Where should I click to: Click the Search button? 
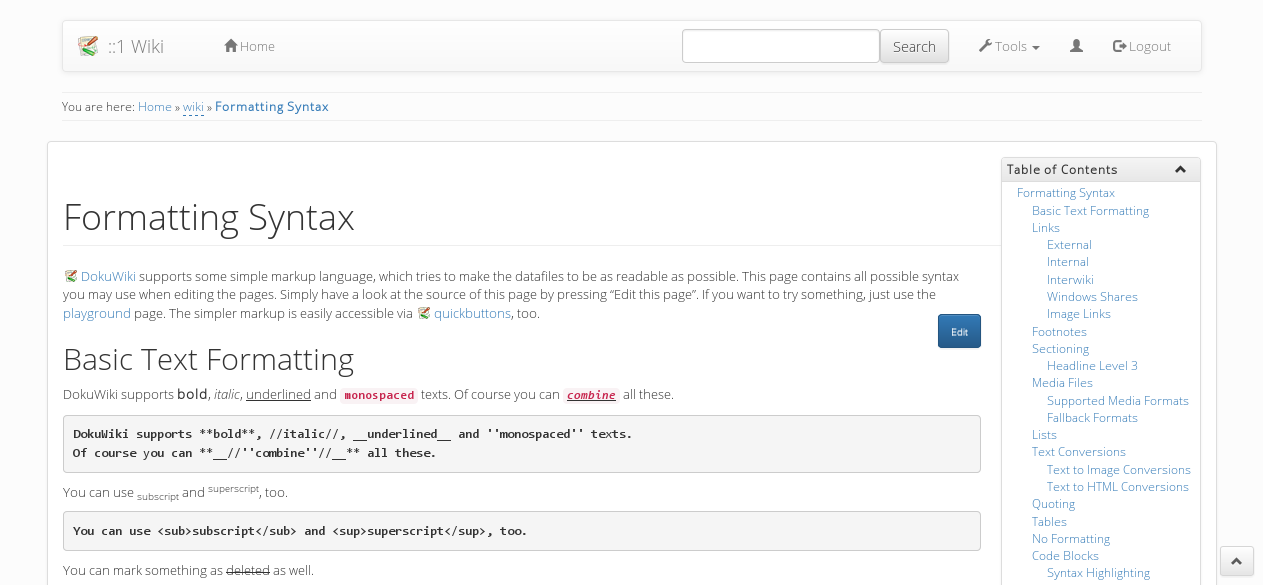point(914,46)
